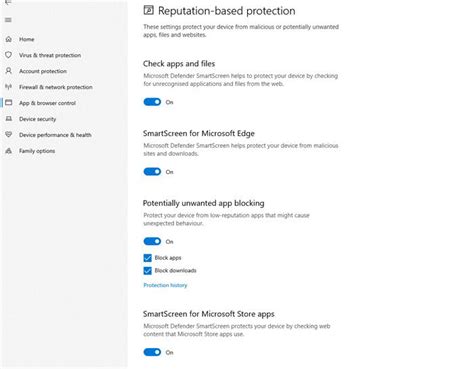Switch off Potentially unwanted app blocking
The height and width of the screenshot is (369, 474).
pyautogui.click(x=152, y=241)
